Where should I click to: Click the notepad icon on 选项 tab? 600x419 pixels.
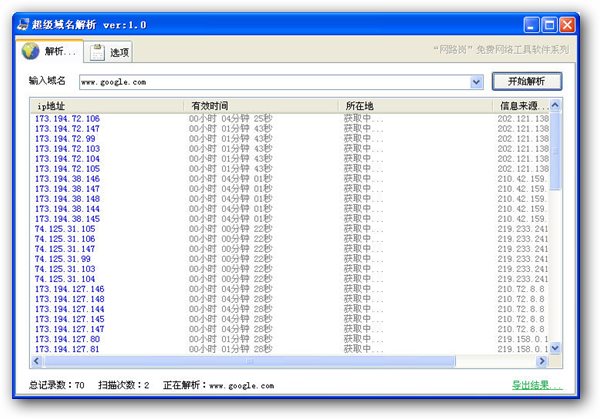point(97,52)
